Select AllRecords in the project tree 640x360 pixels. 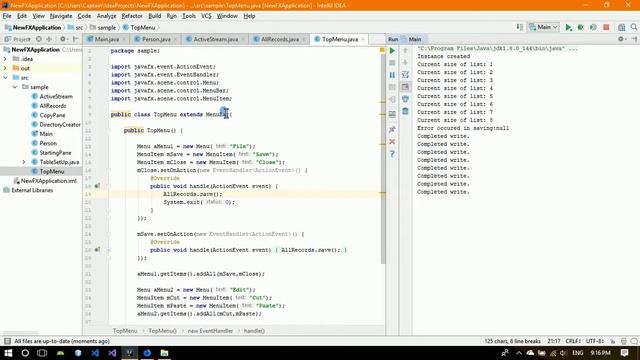pos(53,106)
